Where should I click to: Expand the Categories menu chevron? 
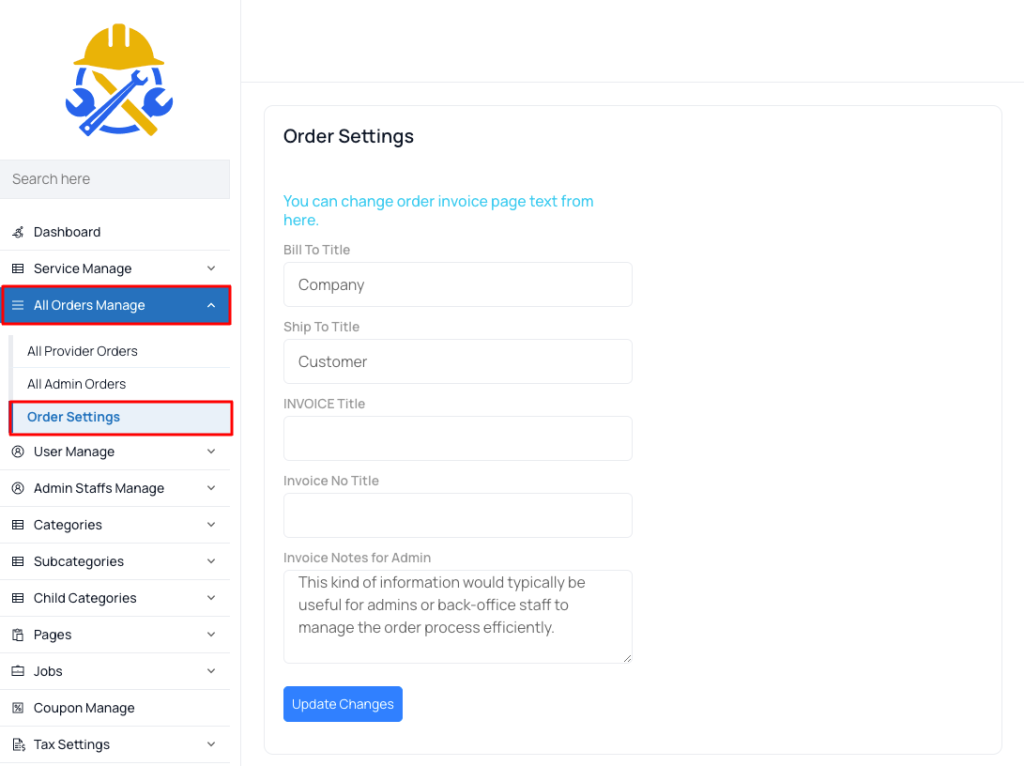tap(211, 524)
